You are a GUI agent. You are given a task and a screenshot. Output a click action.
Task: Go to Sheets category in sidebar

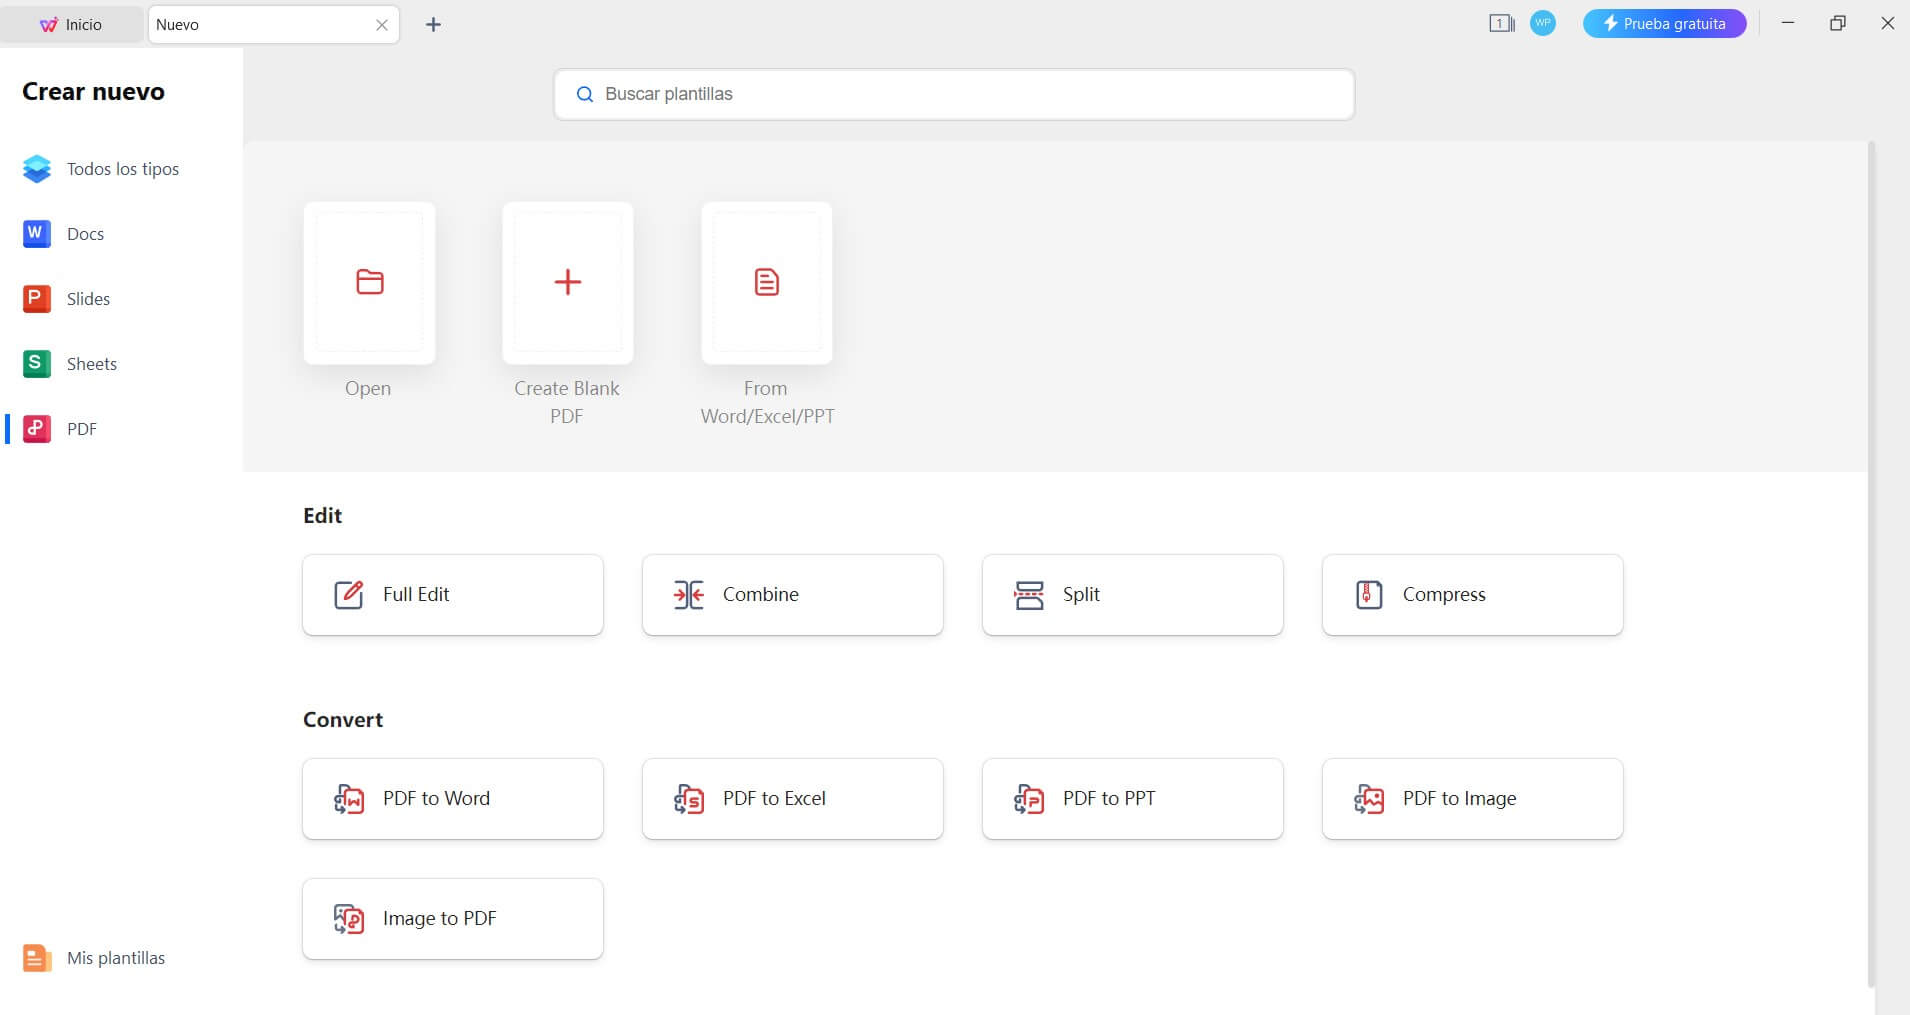pyautogui.click(x=91, y=364)
